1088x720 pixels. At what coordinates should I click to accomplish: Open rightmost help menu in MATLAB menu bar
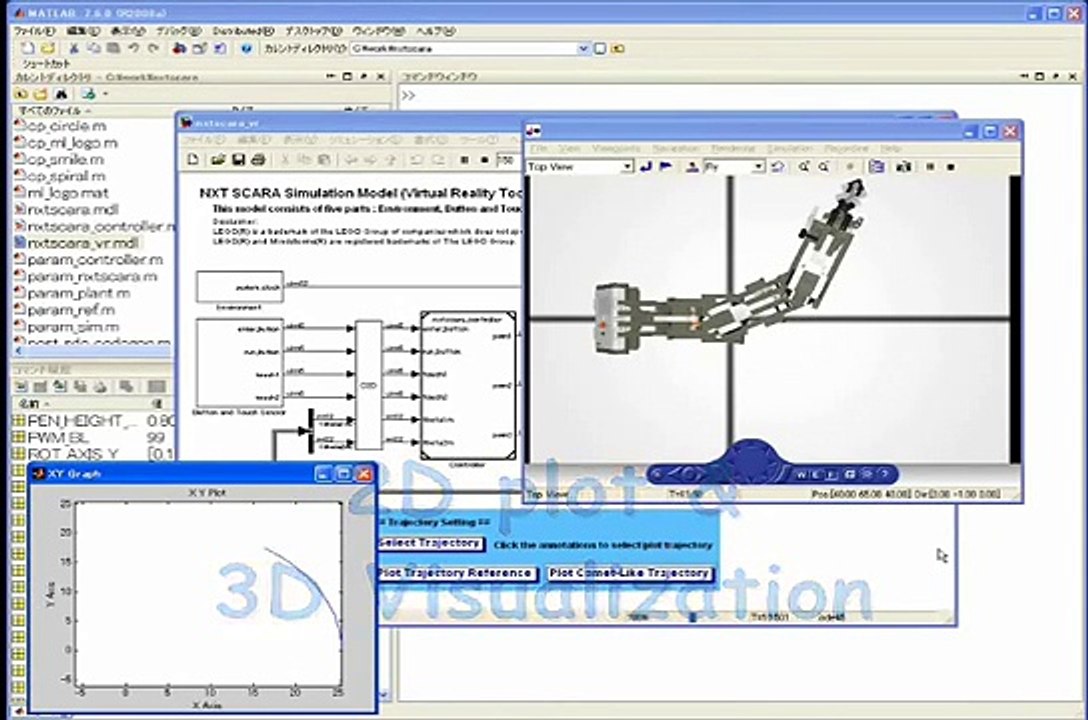(x=436, y=31)
